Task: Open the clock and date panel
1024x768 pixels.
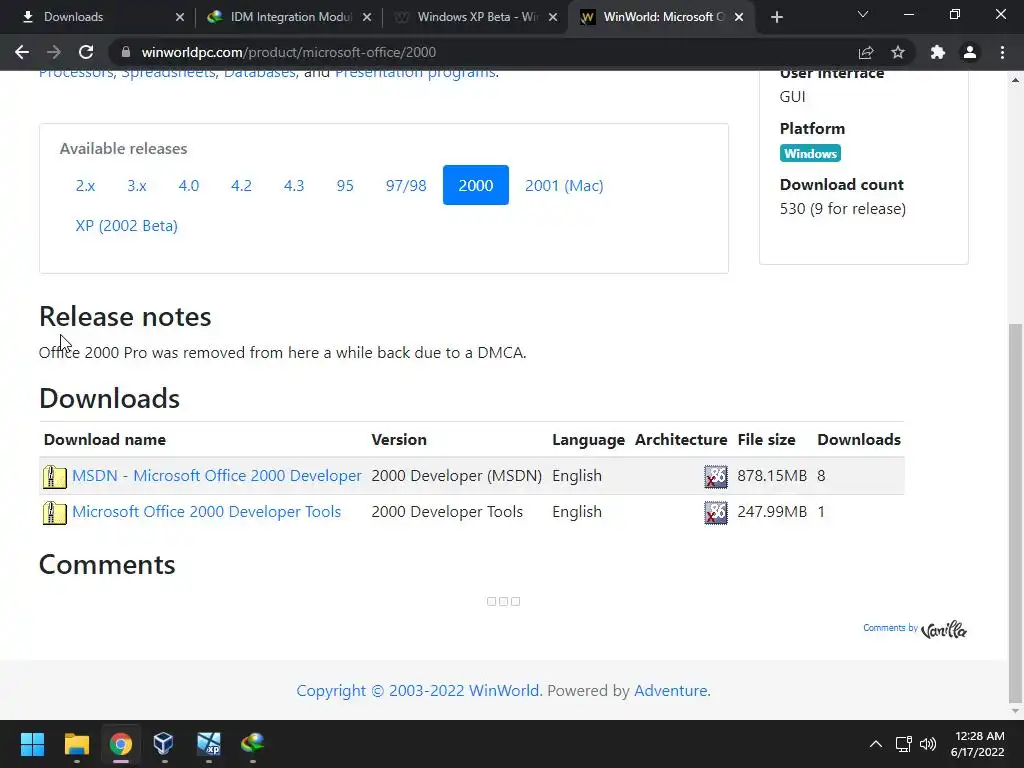Action: click(978, 744)
